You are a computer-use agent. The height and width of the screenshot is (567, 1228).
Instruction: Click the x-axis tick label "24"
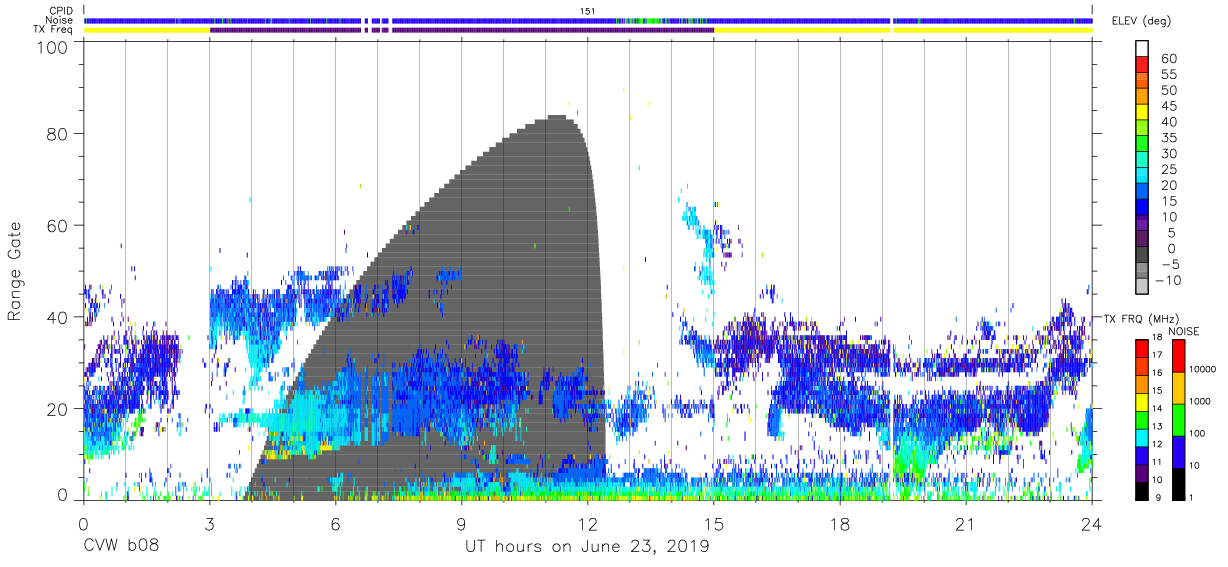1092,523
